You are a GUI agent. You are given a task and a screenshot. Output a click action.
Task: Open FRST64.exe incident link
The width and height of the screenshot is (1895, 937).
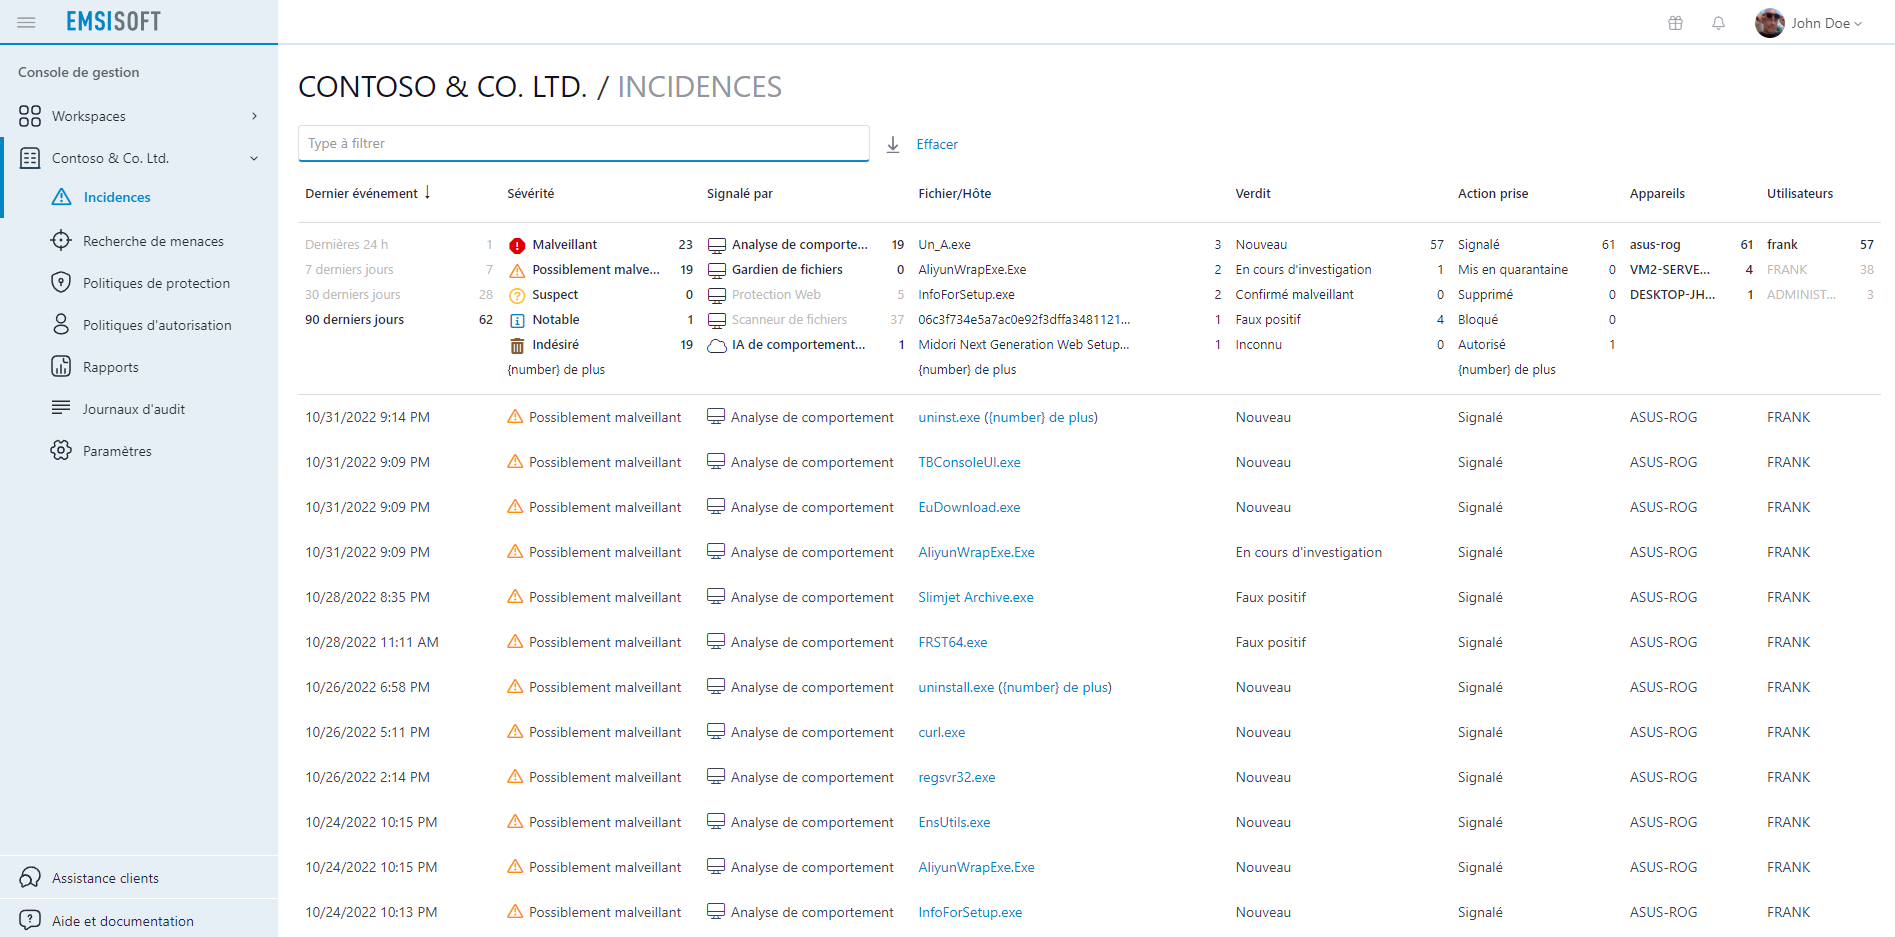click(952, 642)
